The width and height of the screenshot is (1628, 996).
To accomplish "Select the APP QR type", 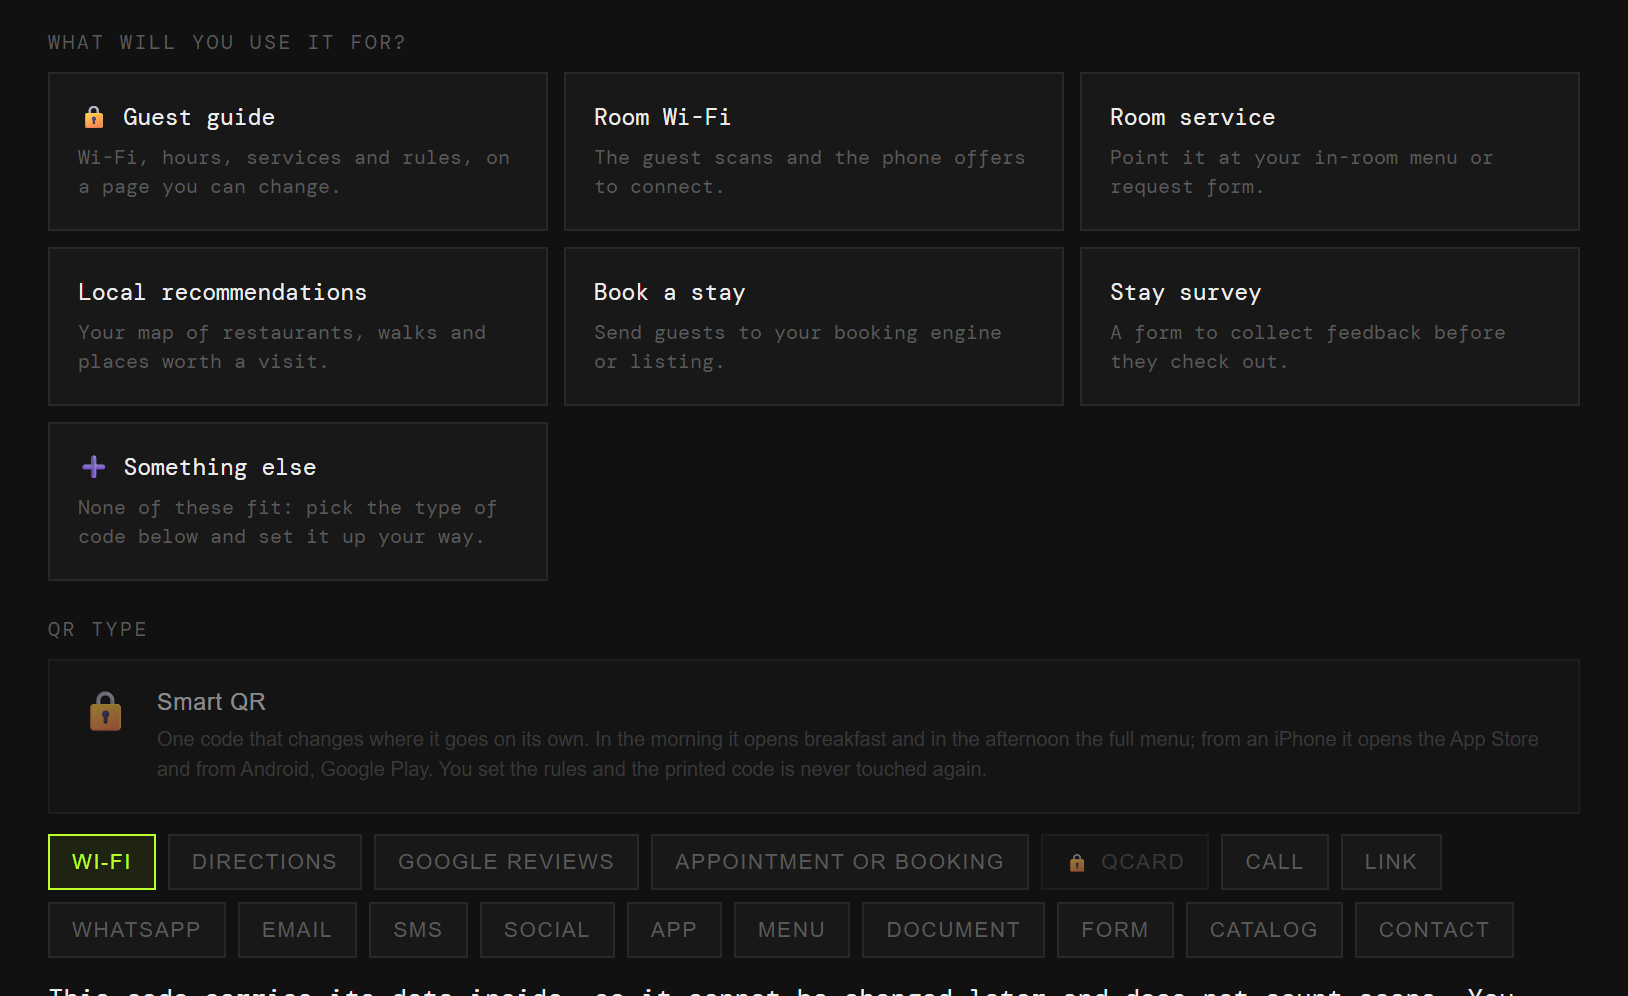I will [x=674, y=930].
